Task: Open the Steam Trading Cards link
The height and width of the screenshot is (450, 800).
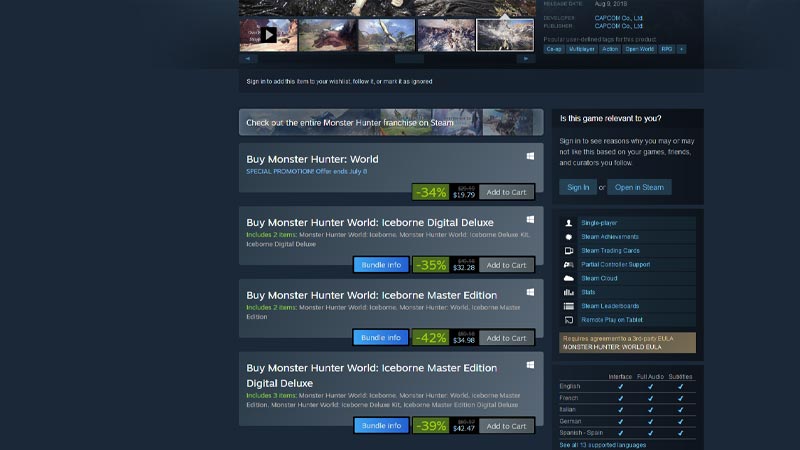Action: [x=610, y=251]
